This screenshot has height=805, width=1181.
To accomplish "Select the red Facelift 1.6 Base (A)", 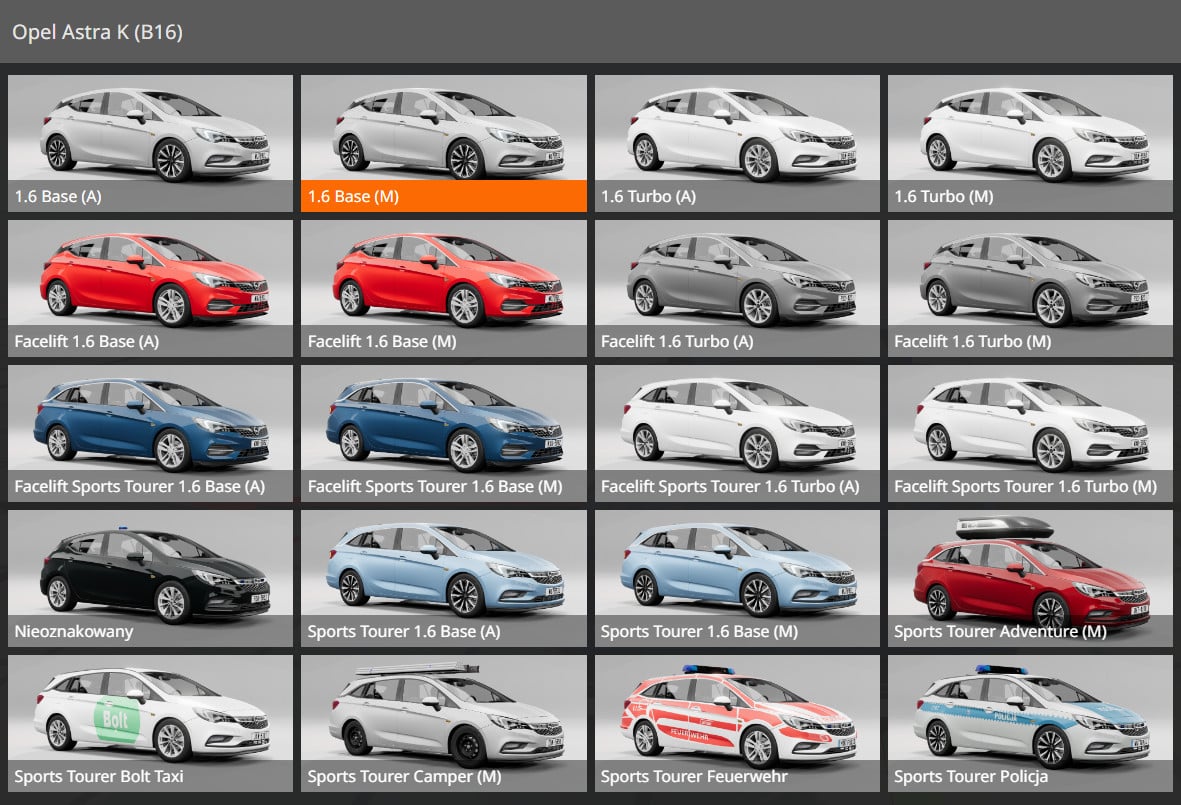I will [150, 288].
